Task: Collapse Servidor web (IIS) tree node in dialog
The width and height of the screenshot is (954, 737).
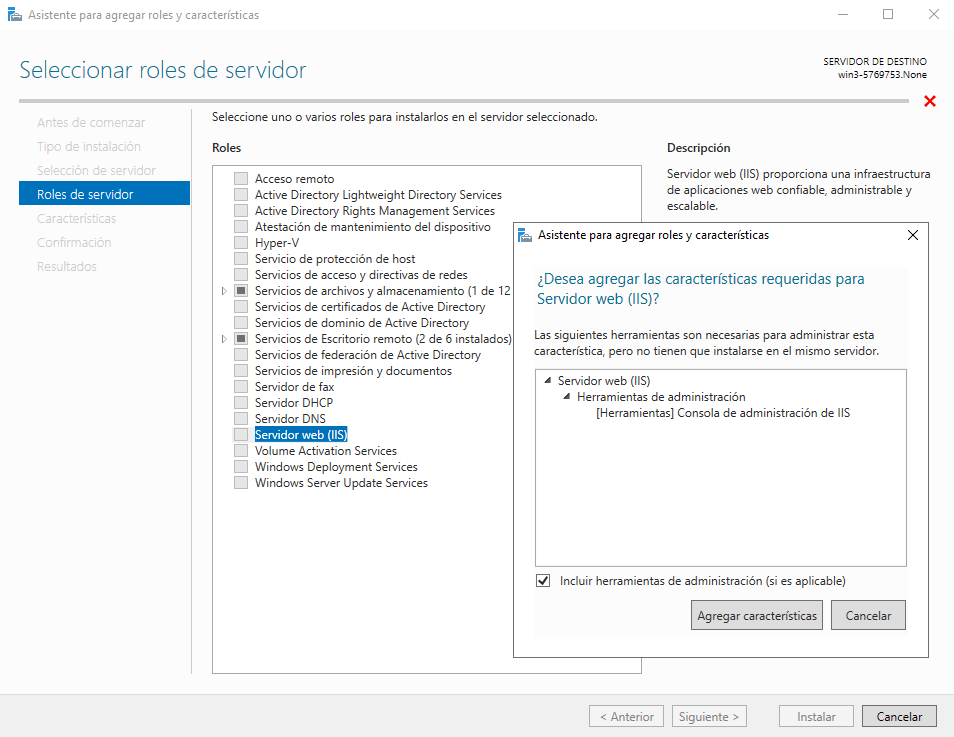Action: 547,381
